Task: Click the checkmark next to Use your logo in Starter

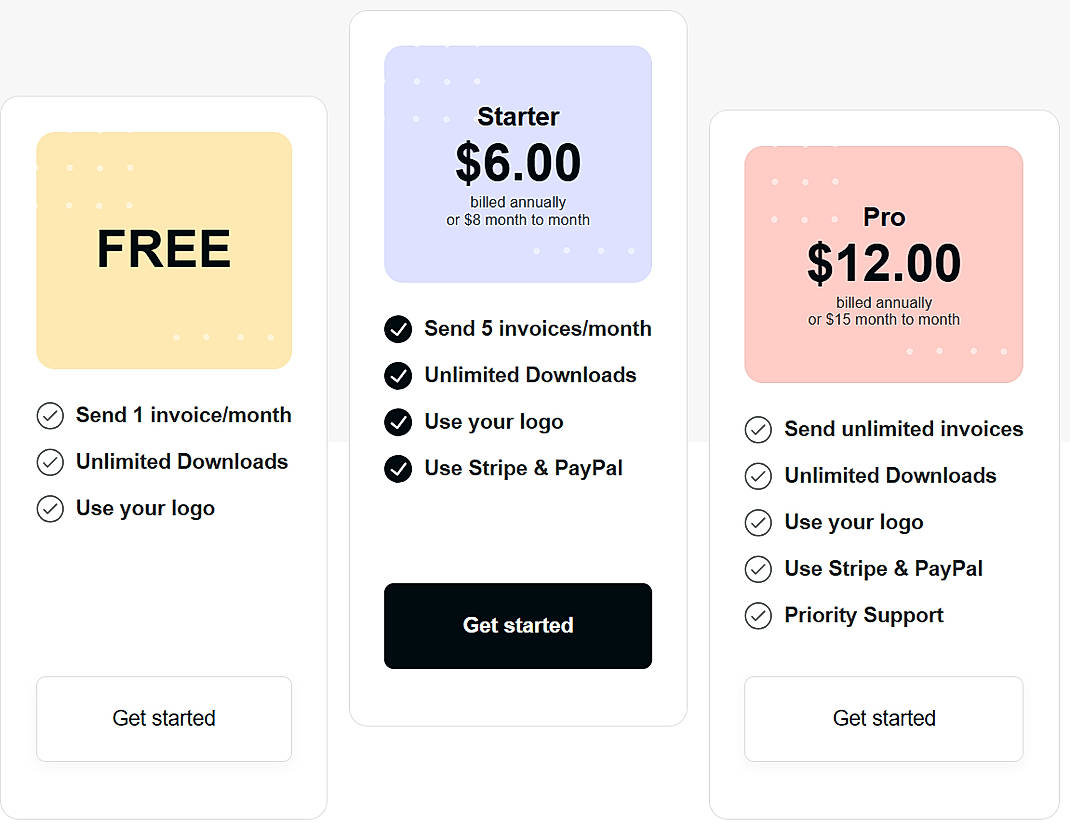Action: tap(398, 421)
